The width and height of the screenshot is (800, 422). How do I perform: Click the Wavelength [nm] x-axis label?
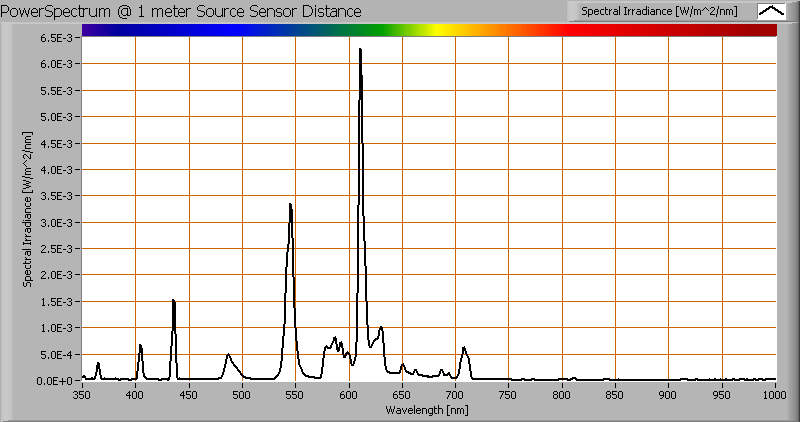429,408
